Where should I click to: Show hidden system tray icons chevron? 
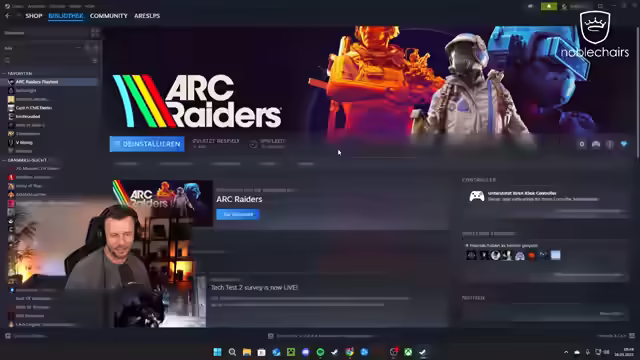click(566, 352)
